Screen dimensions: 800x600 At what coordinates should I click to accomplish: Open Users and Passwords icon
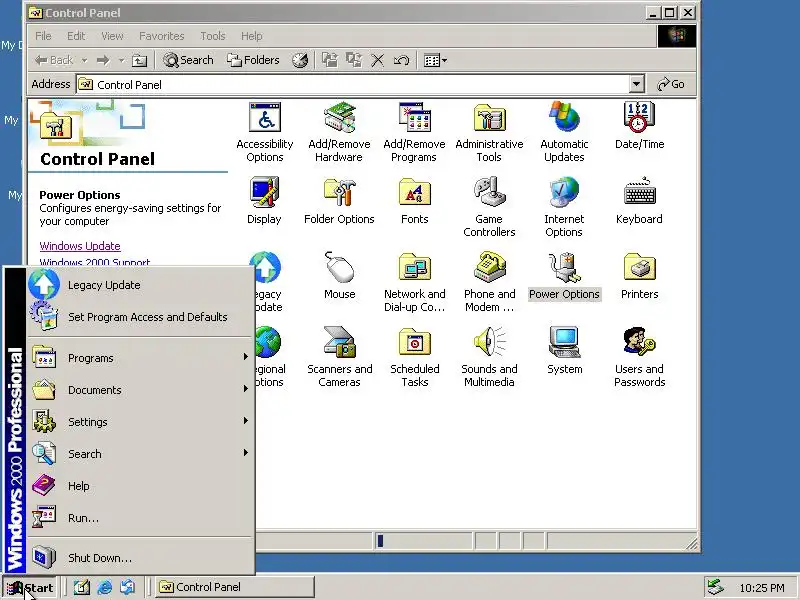coord(639,357)
